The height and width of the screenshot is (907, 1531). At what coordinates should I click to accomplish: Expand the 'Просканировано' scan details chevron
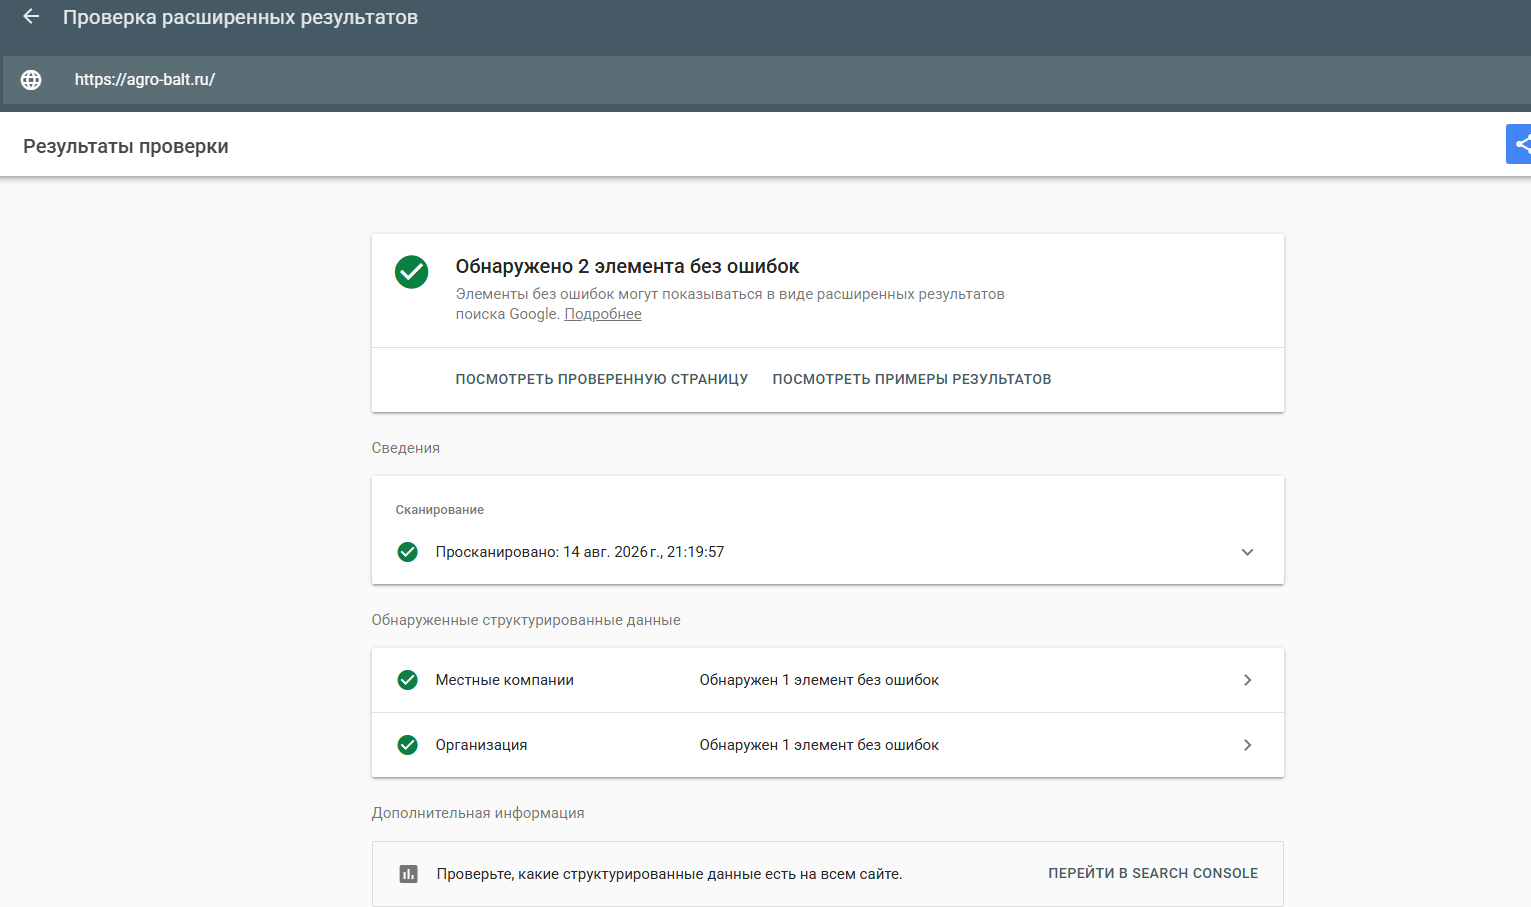1247,552
